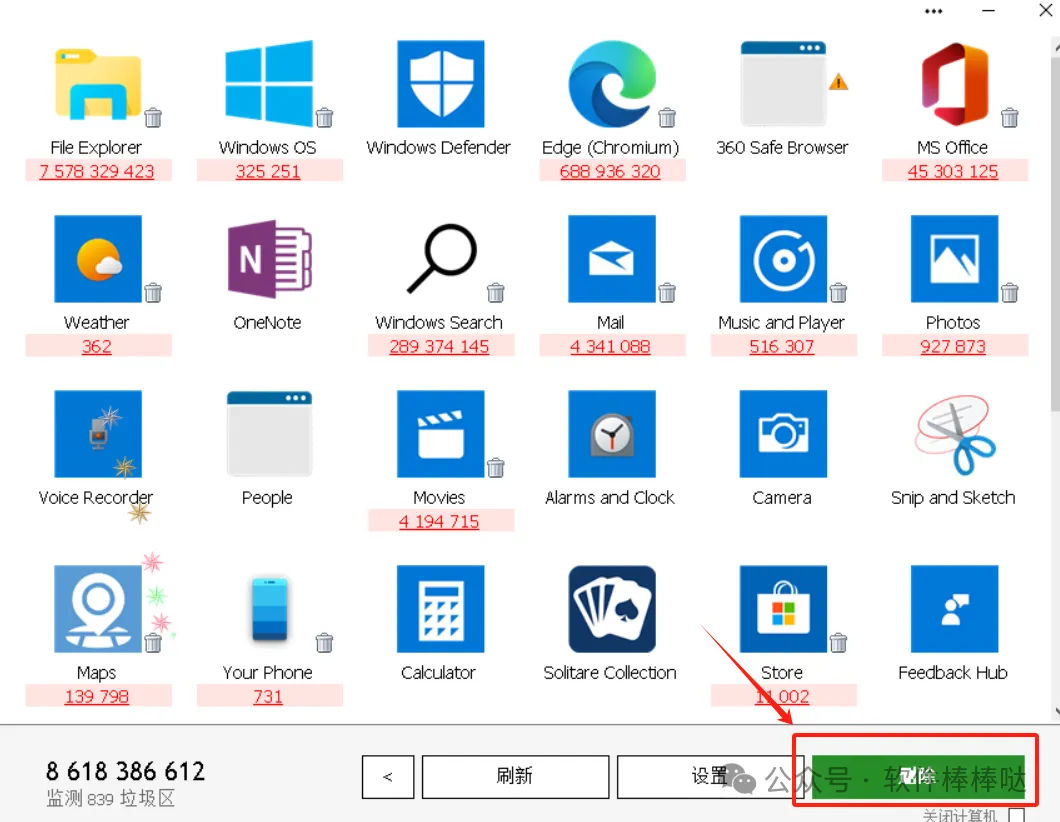Select the Solitaire Collection cards icon

tap(612, 609)
